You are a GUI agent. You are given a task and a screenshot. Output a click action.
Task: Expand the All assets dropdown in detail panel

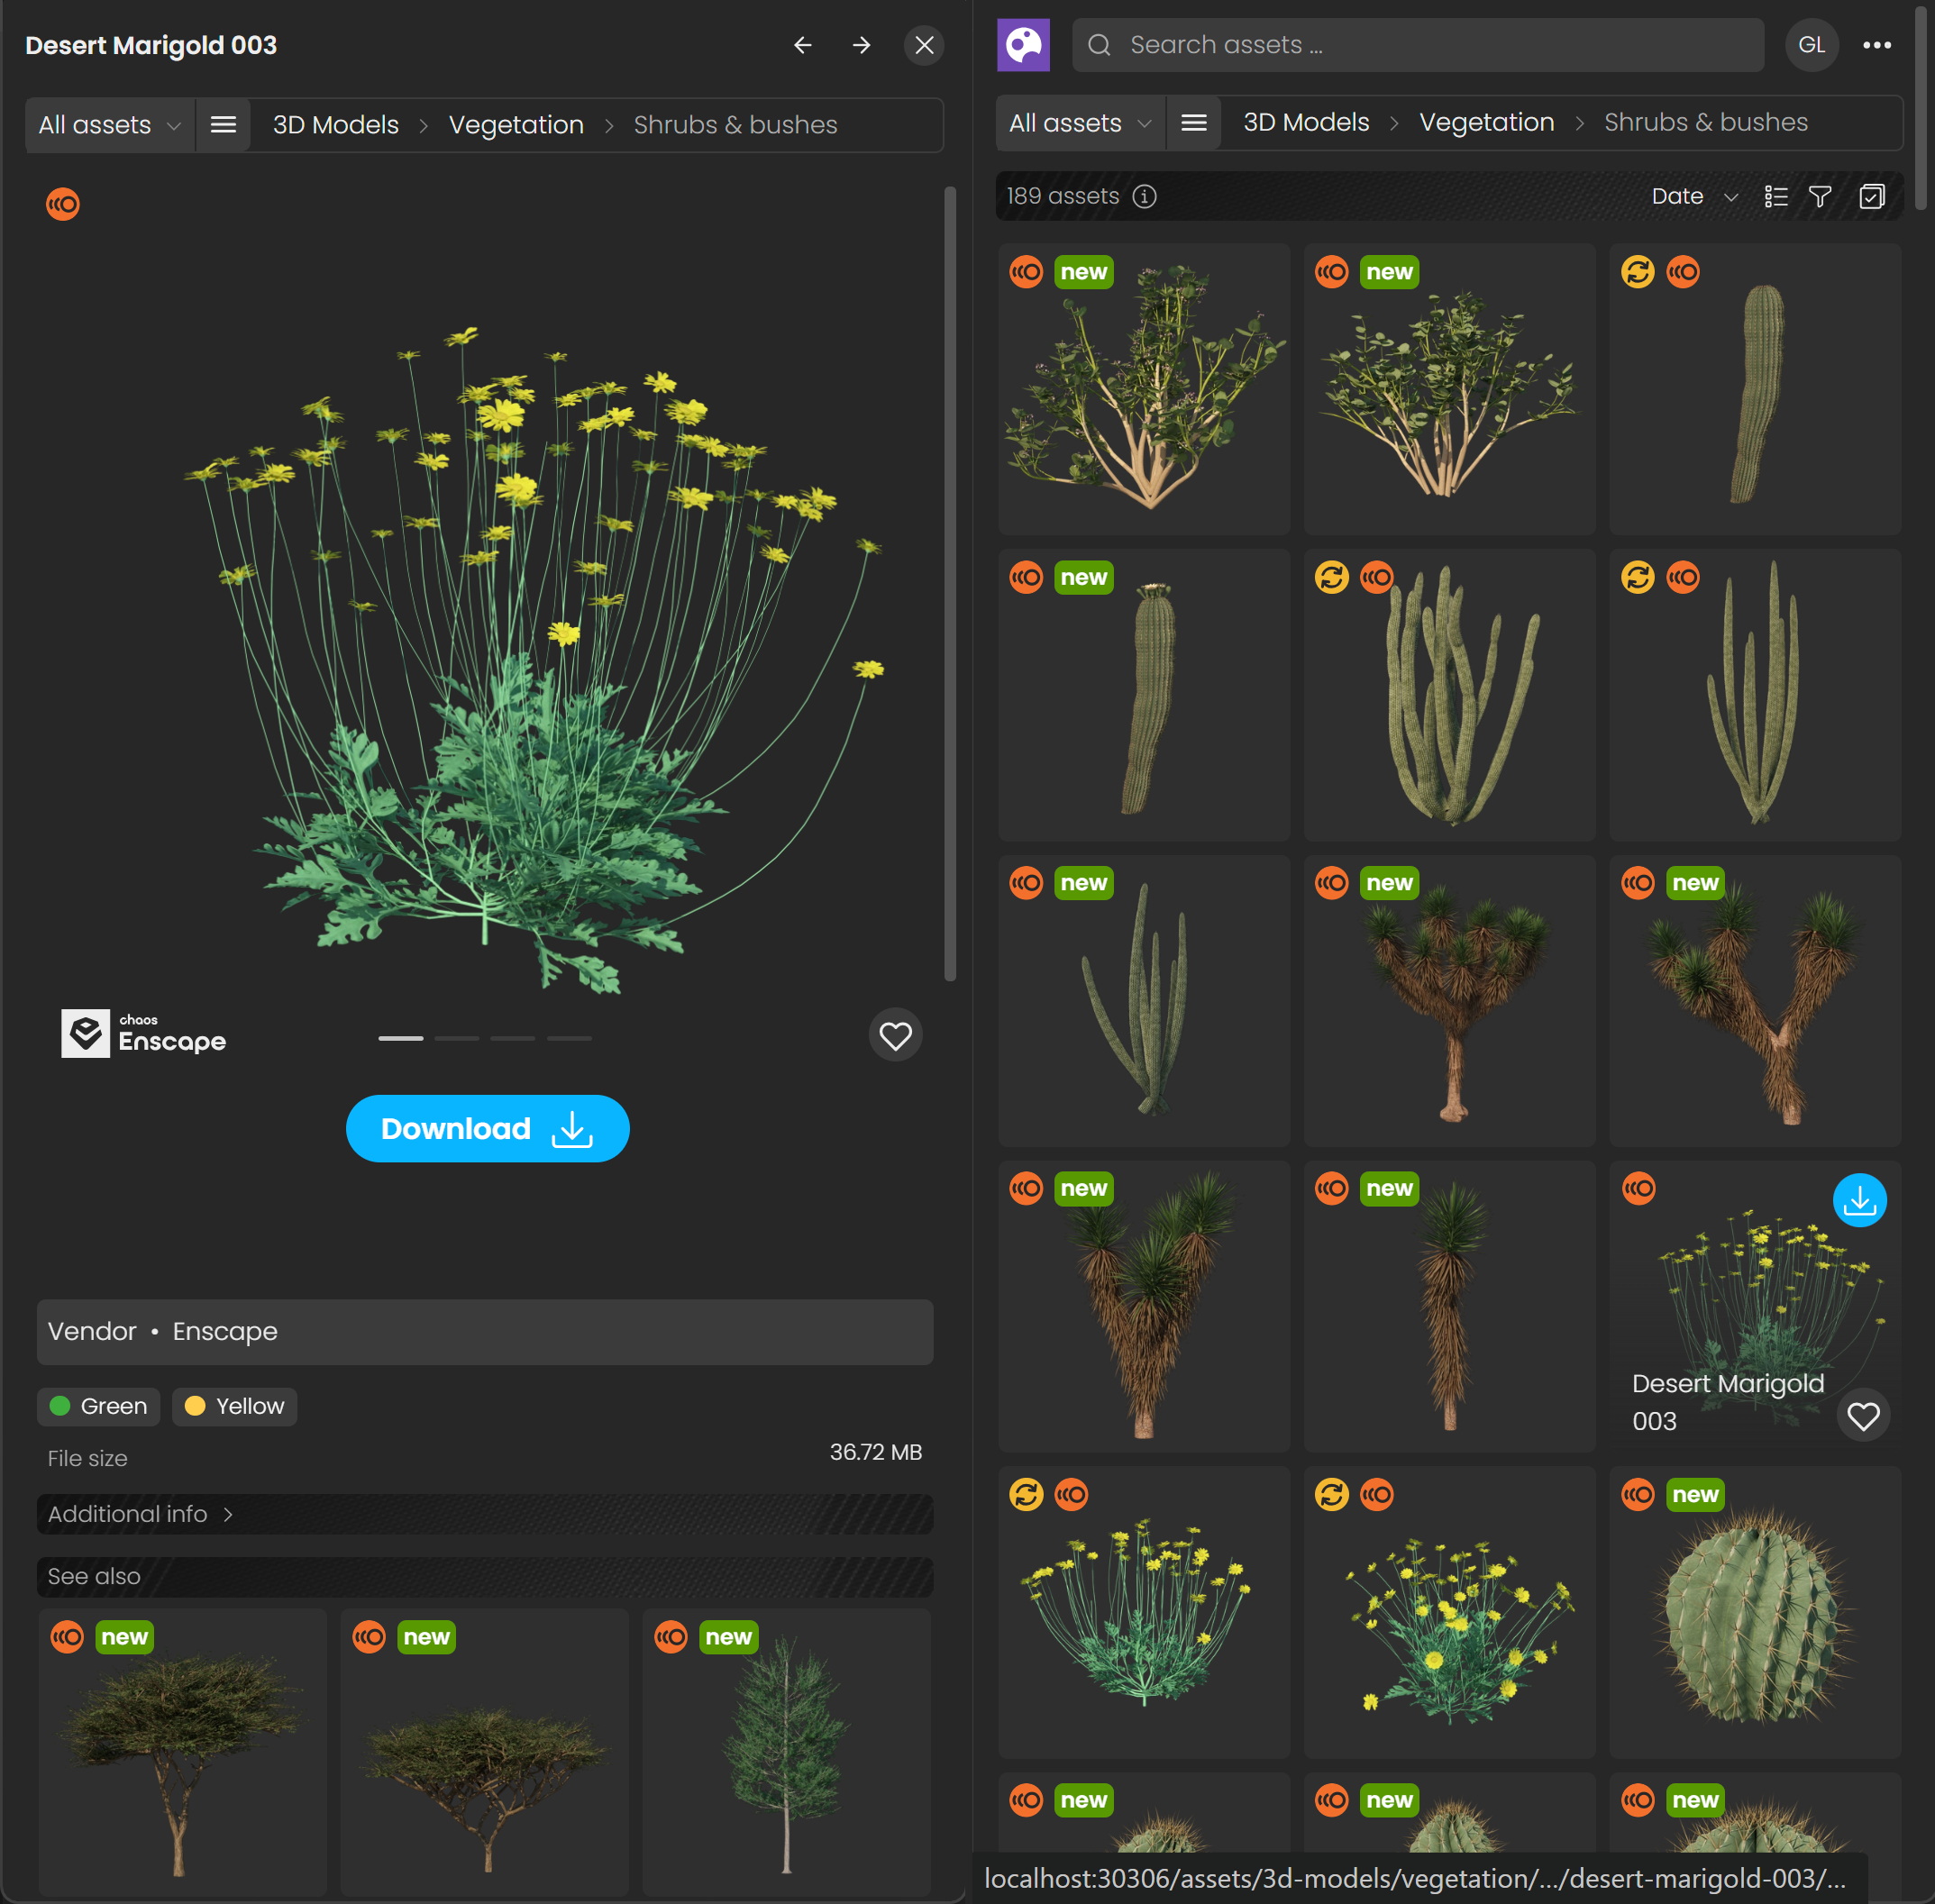click(x=109, y=125)
